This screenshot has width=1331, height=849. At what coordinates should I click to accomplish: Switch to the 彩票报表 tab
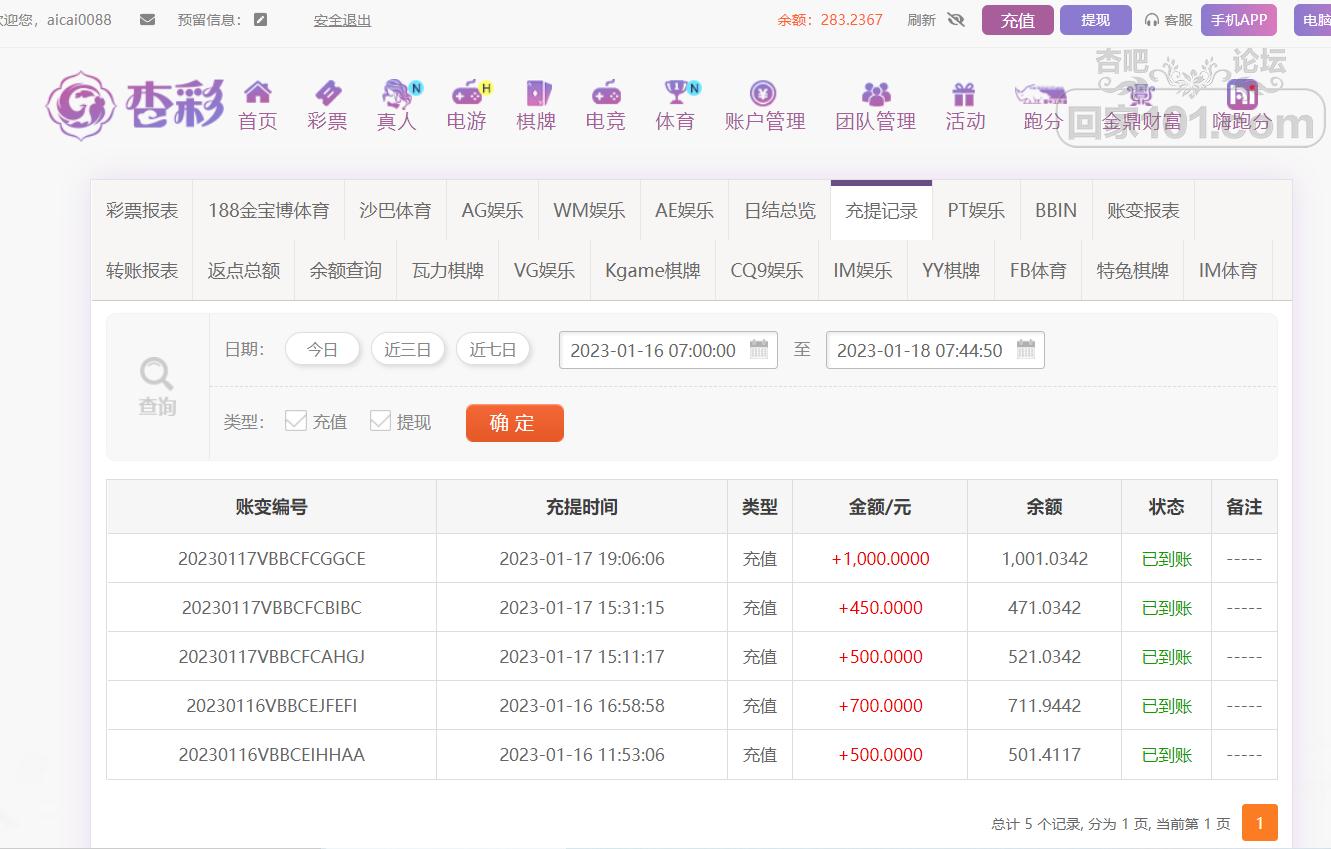(142, 211)
